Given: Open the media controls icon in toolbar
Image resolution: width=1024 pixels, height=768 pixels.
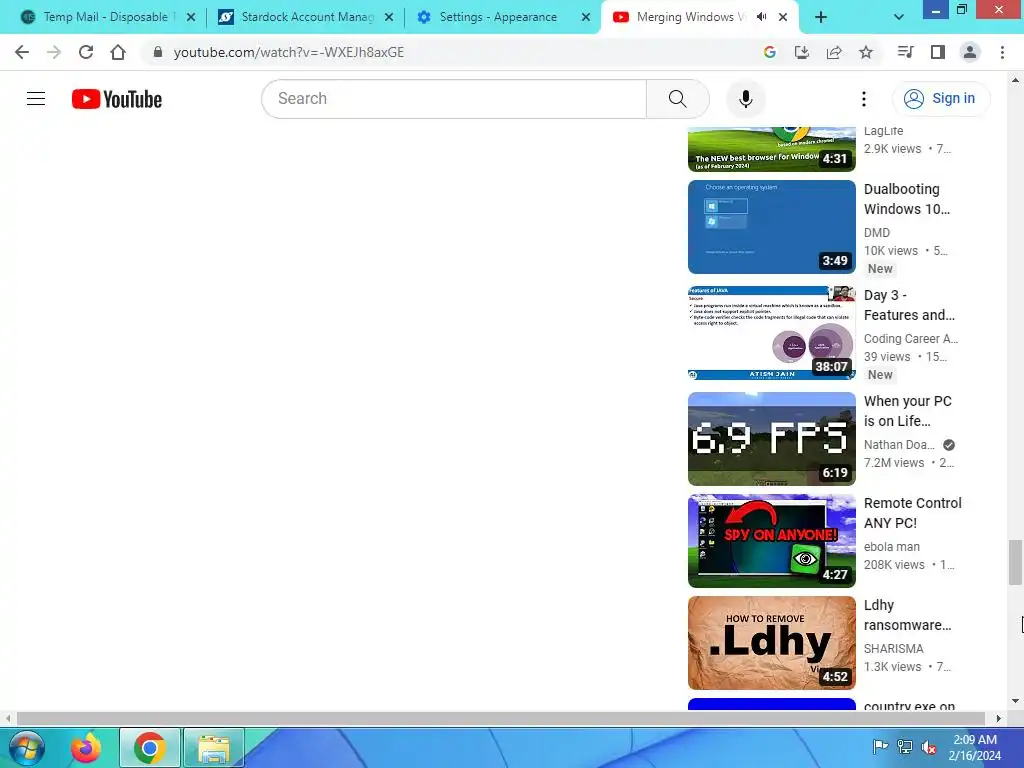Looking at the screenshot, I should [x=905, y=52].
